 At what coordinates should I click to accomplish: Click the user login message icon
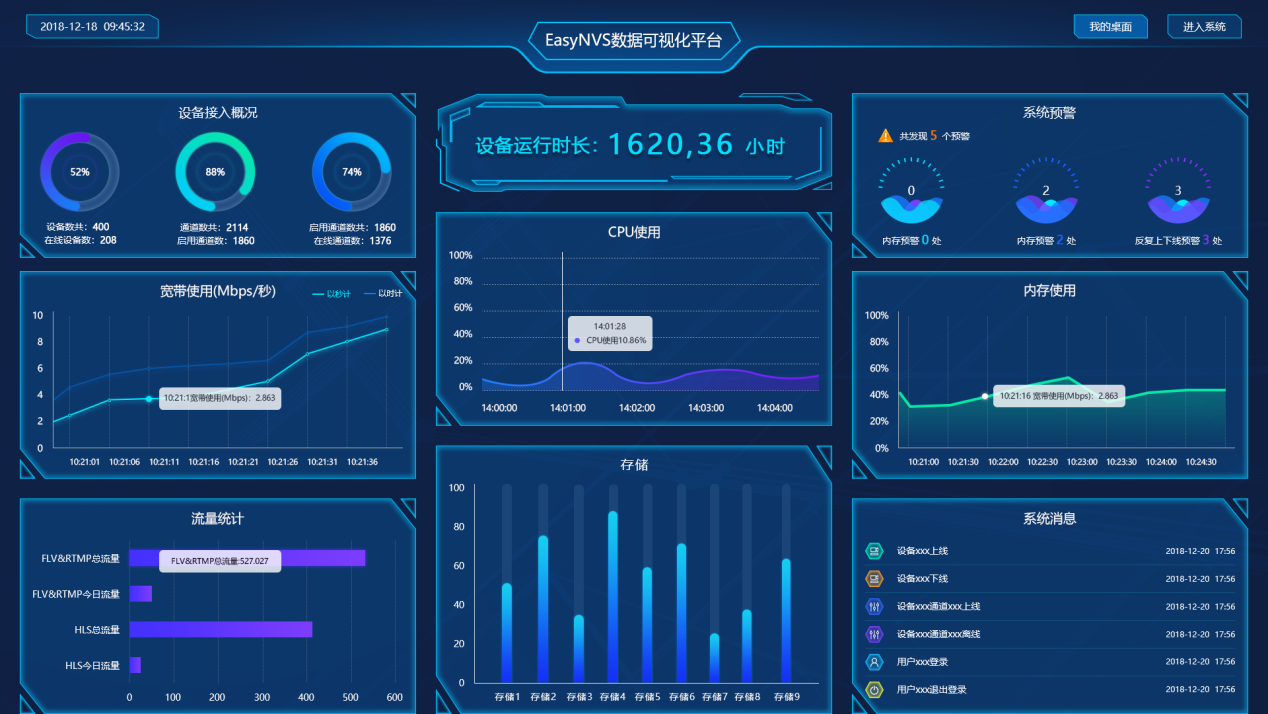pyautogui.click(x=874, y=662)
